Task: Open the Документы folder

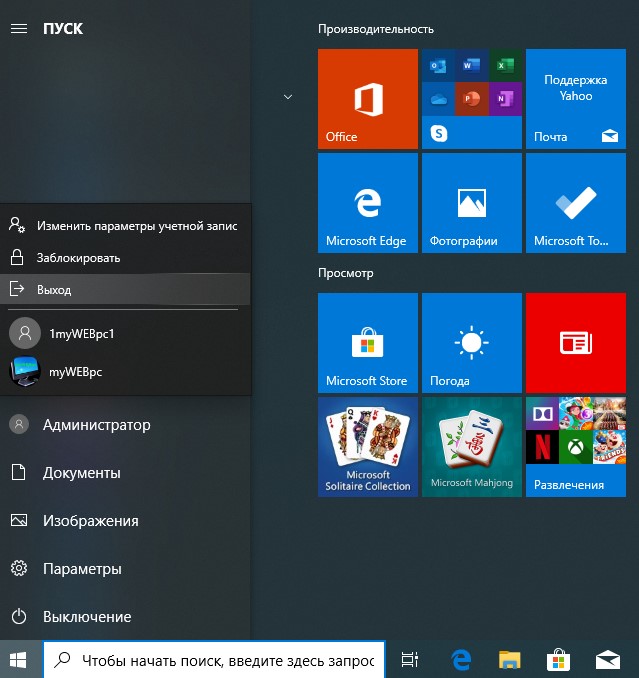Action: click(x=125, y=473)
